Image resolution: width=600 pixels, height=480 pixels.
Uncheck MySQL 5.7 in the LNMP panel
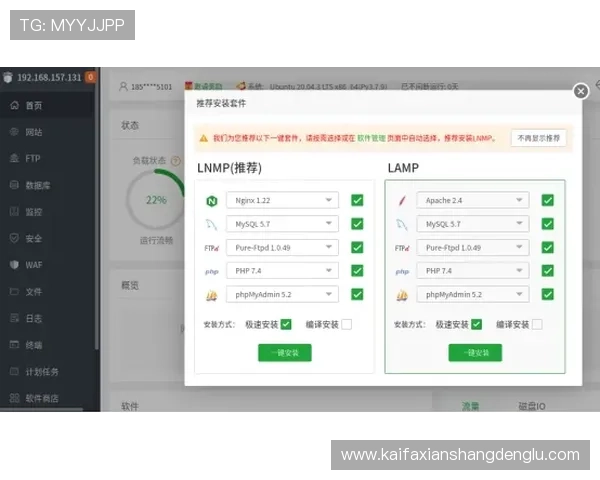[357, 224]
